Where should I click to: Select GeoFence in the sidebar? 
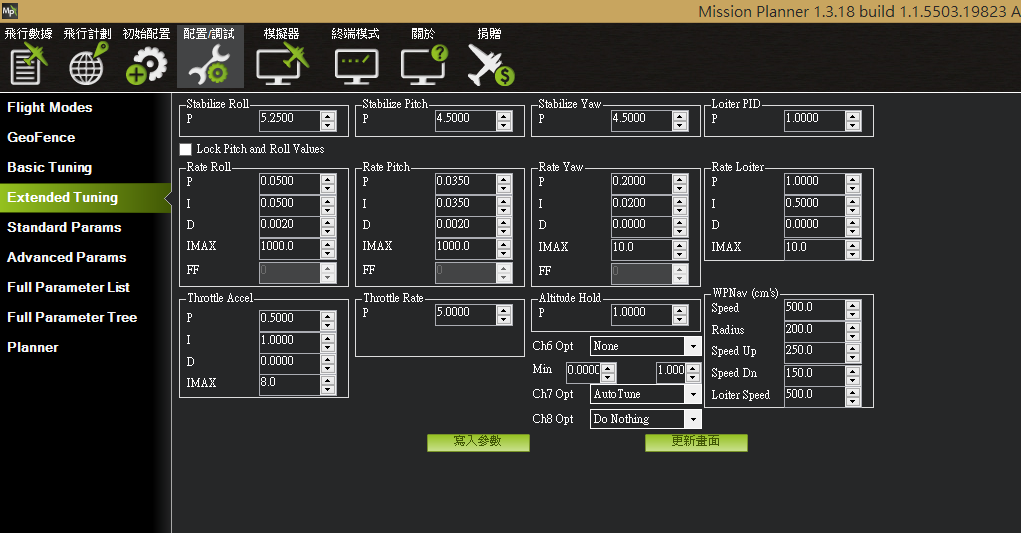click(41, 137)
